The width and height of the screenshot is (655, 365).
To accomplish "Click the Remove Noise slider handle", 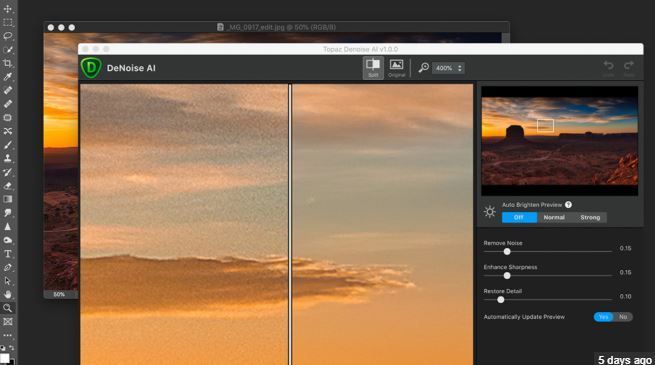I will pos(507,251).
